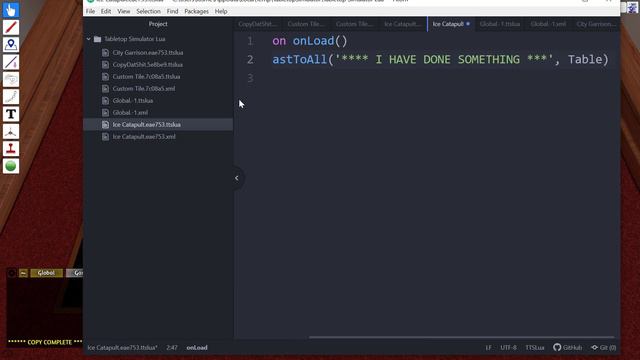
Task: Click the COPY COMPLETE chat message
Action: (x=45, y=342)
